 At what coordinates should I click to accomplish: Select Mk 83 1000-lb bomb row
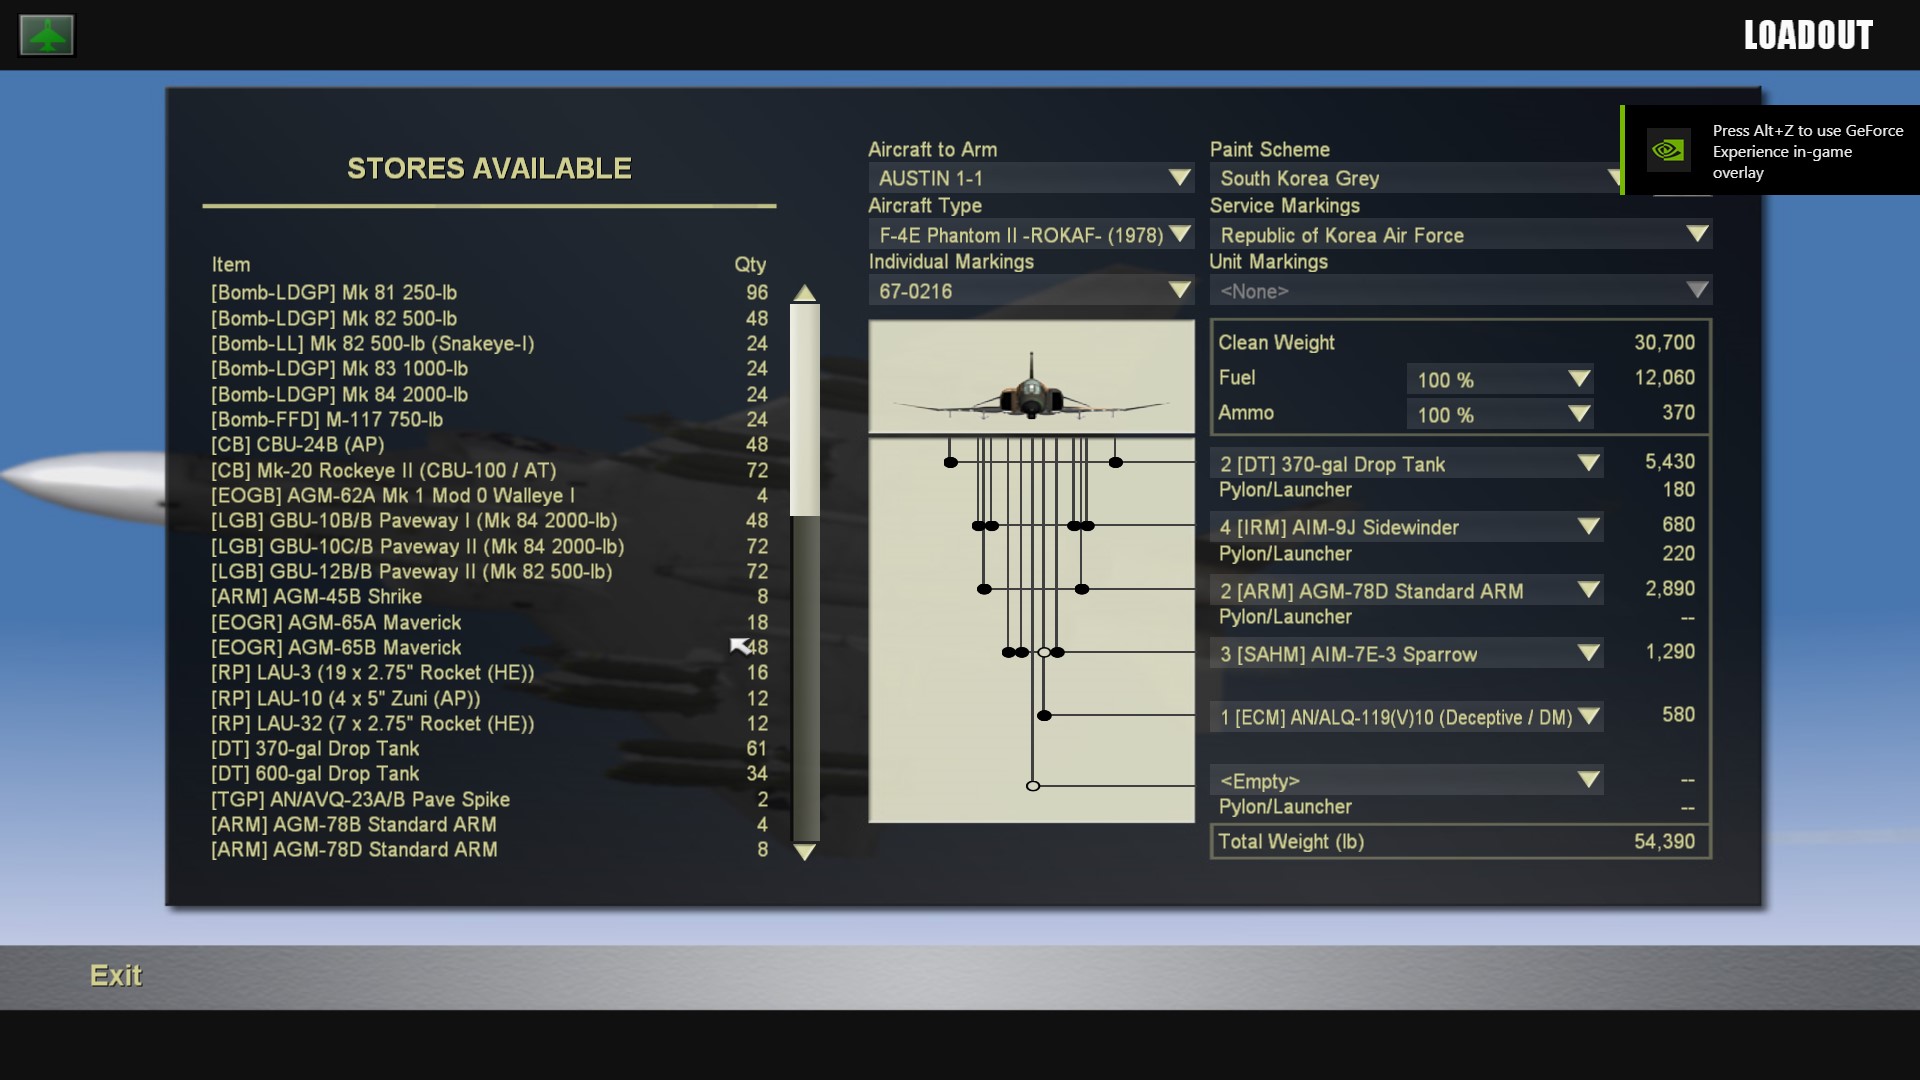[x=490, y=369]
